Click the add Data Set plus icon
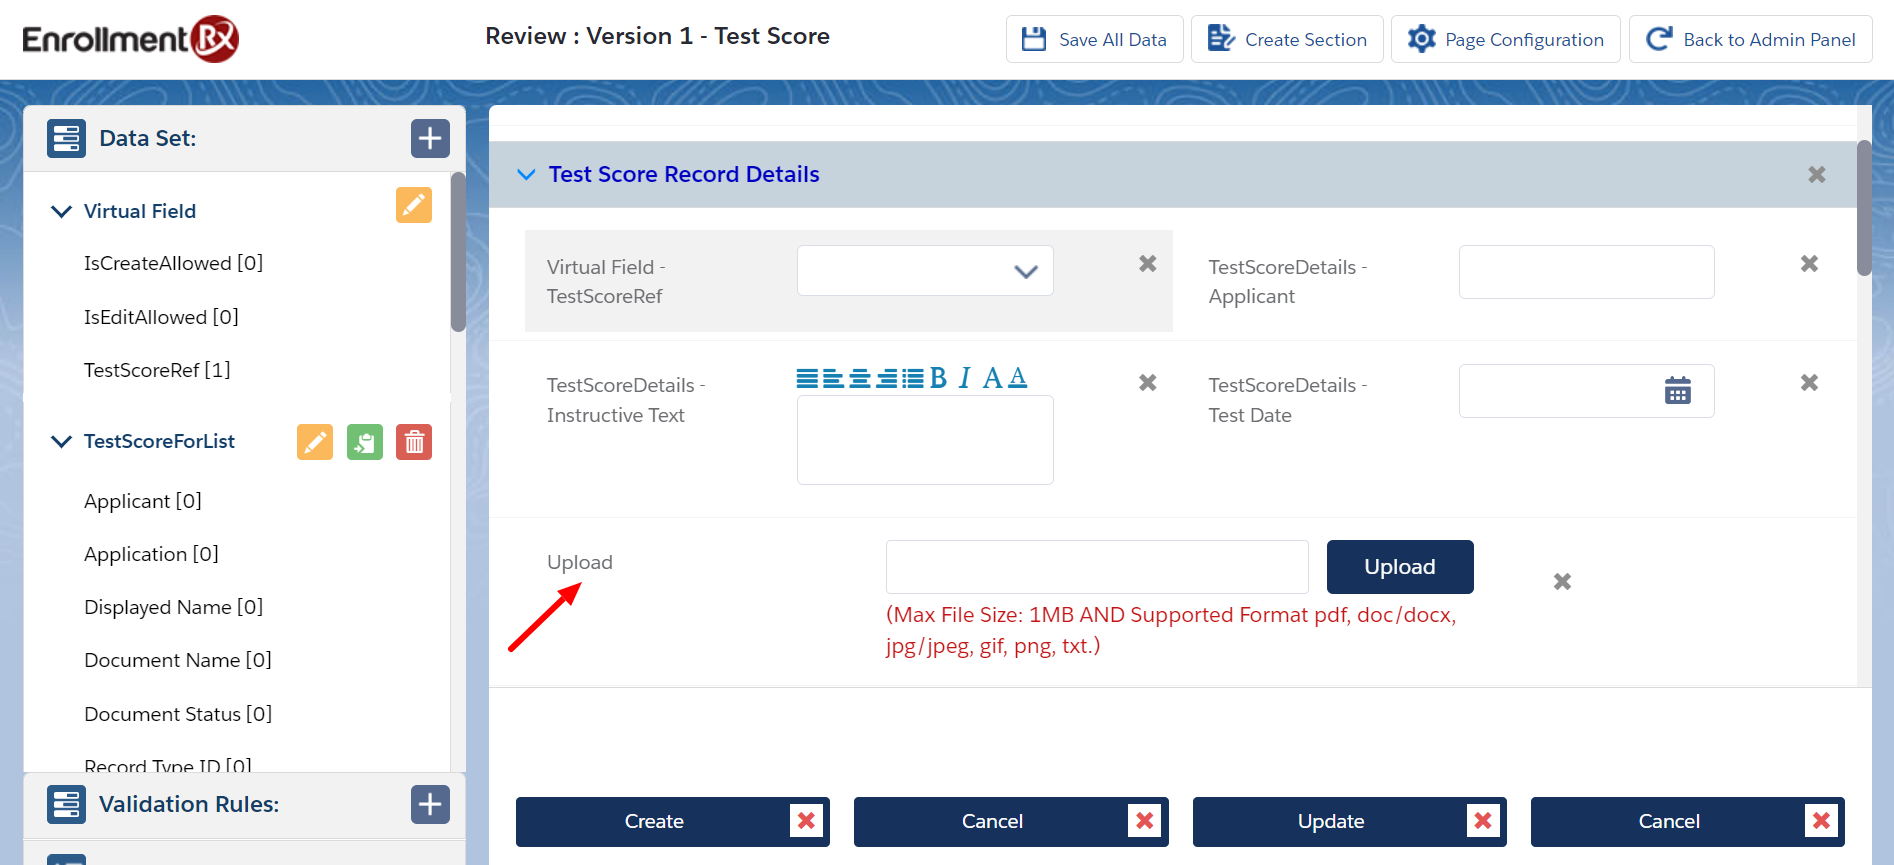Screen dimensions: 1894x865 [430, 138]
